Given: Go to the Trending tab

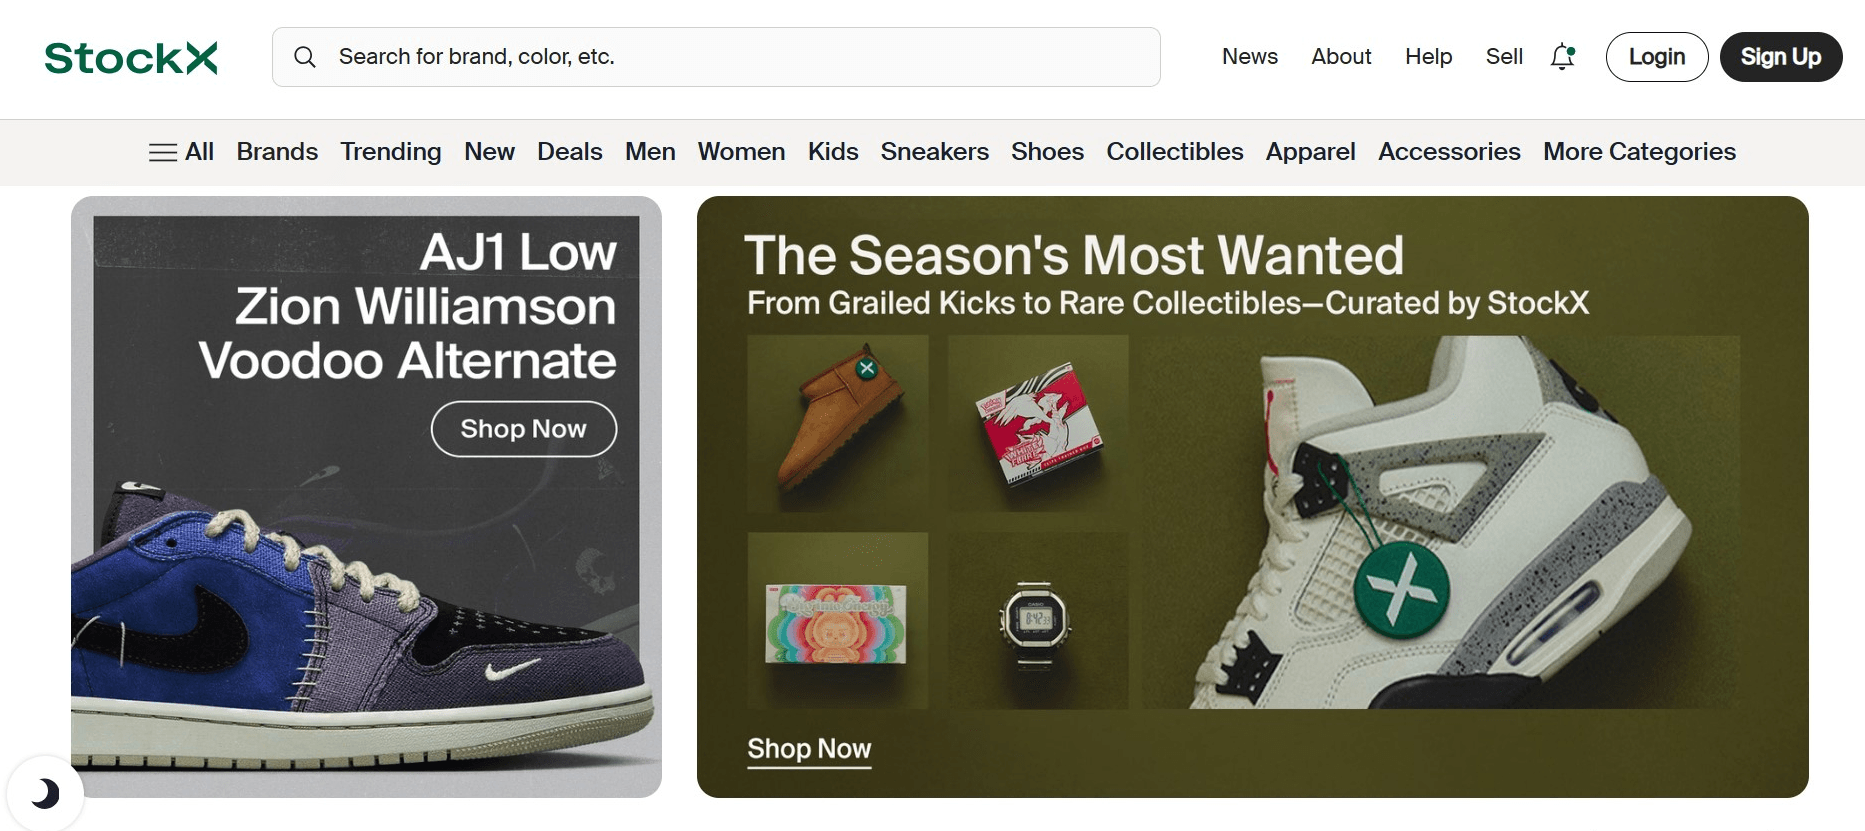Looking at the screenshot, I should coord(390,152).
